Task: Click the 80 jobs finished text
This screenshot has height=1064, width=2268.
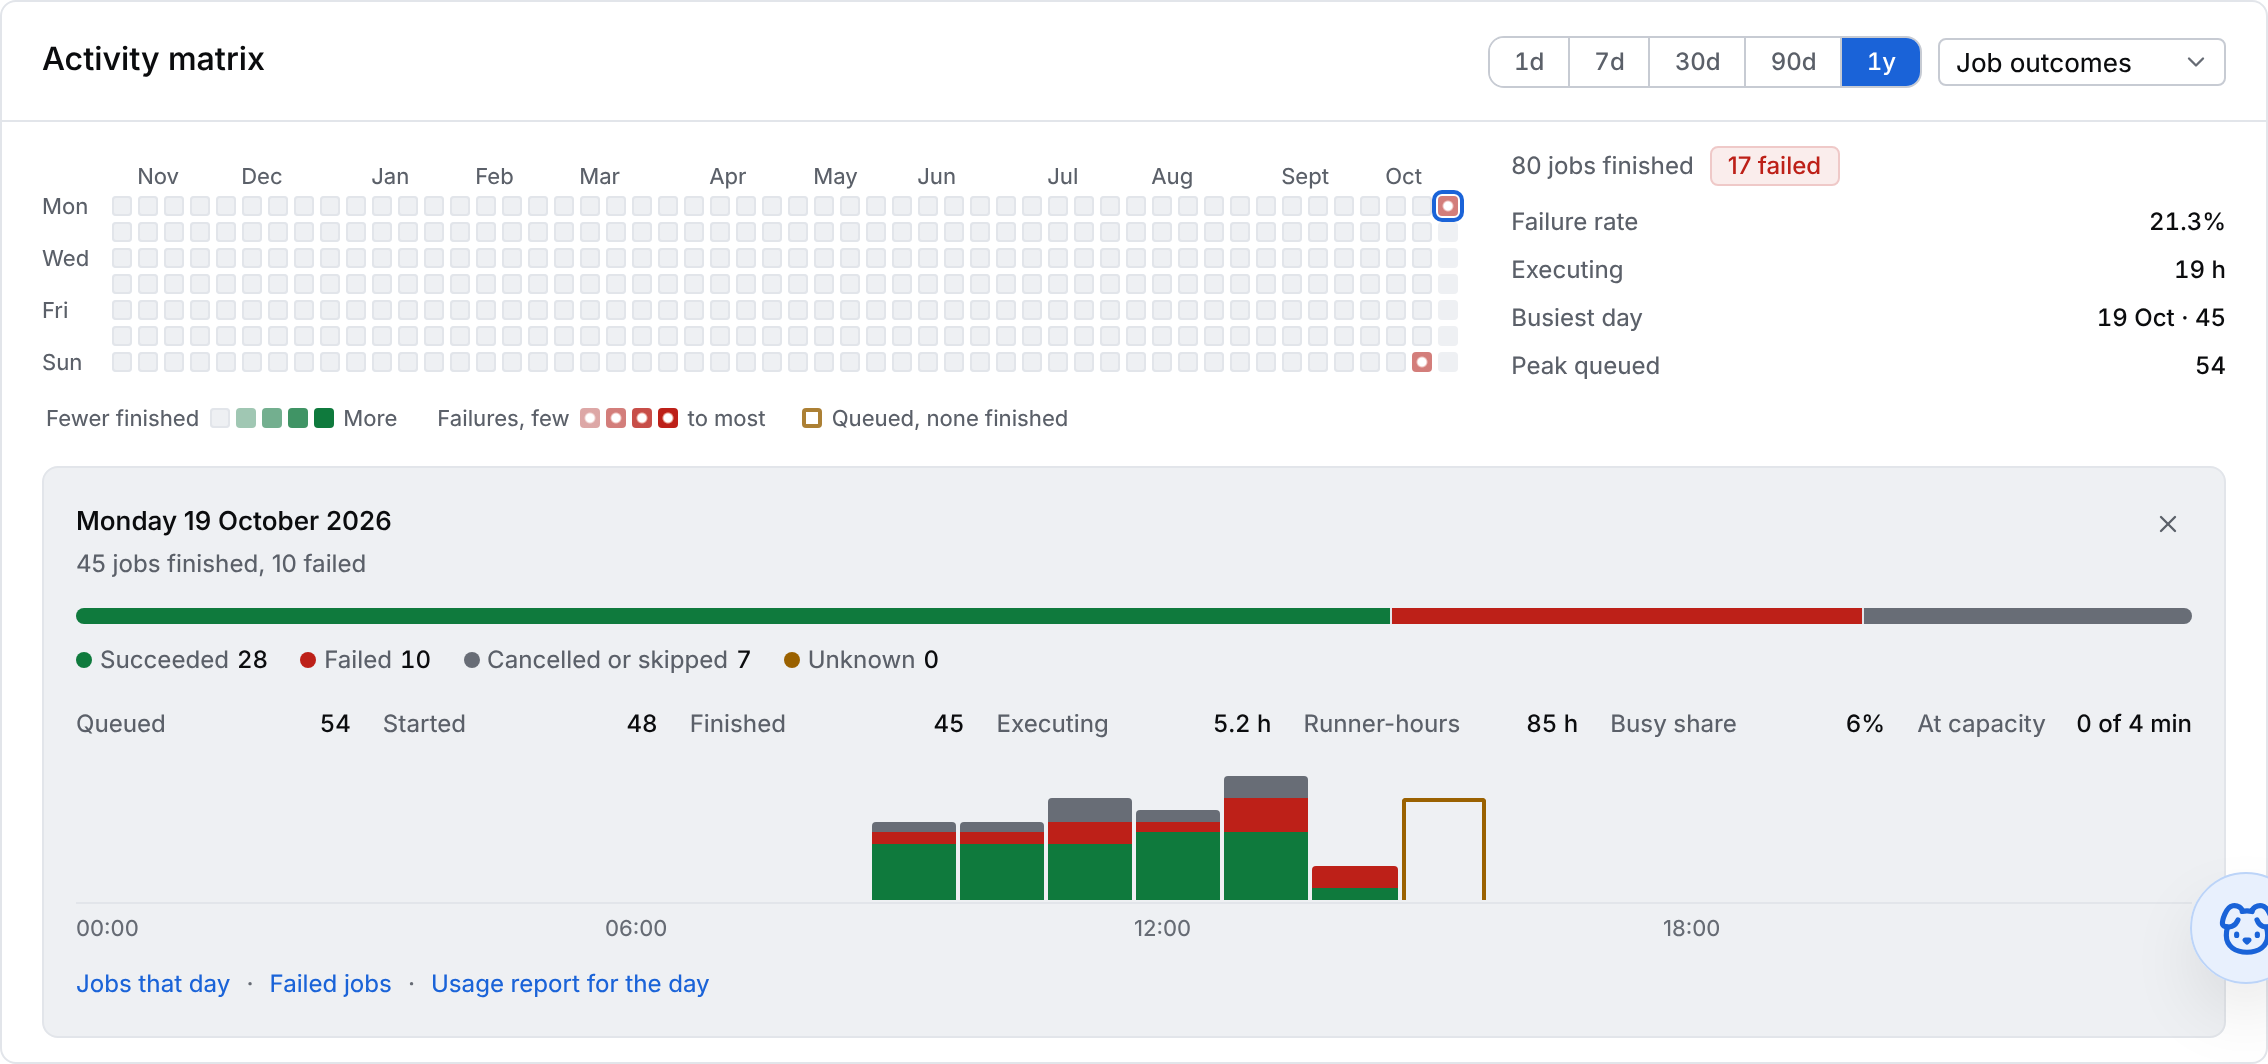Action: [x=1602, y=166]
